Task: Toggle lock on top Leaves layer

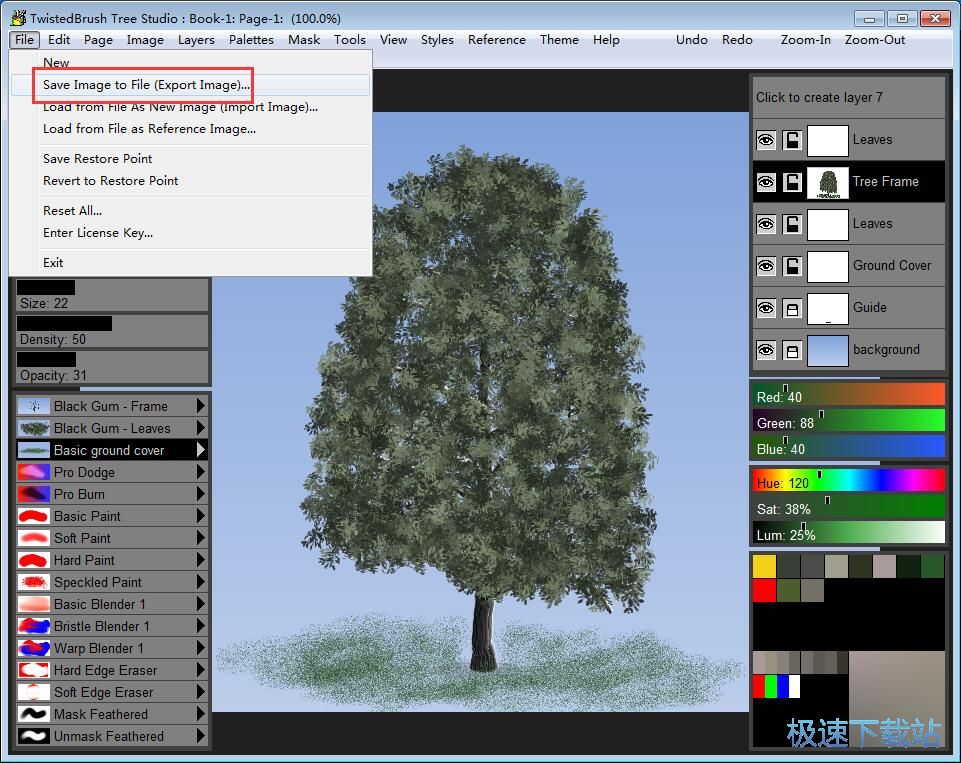Action: click(x=792, y=140)
